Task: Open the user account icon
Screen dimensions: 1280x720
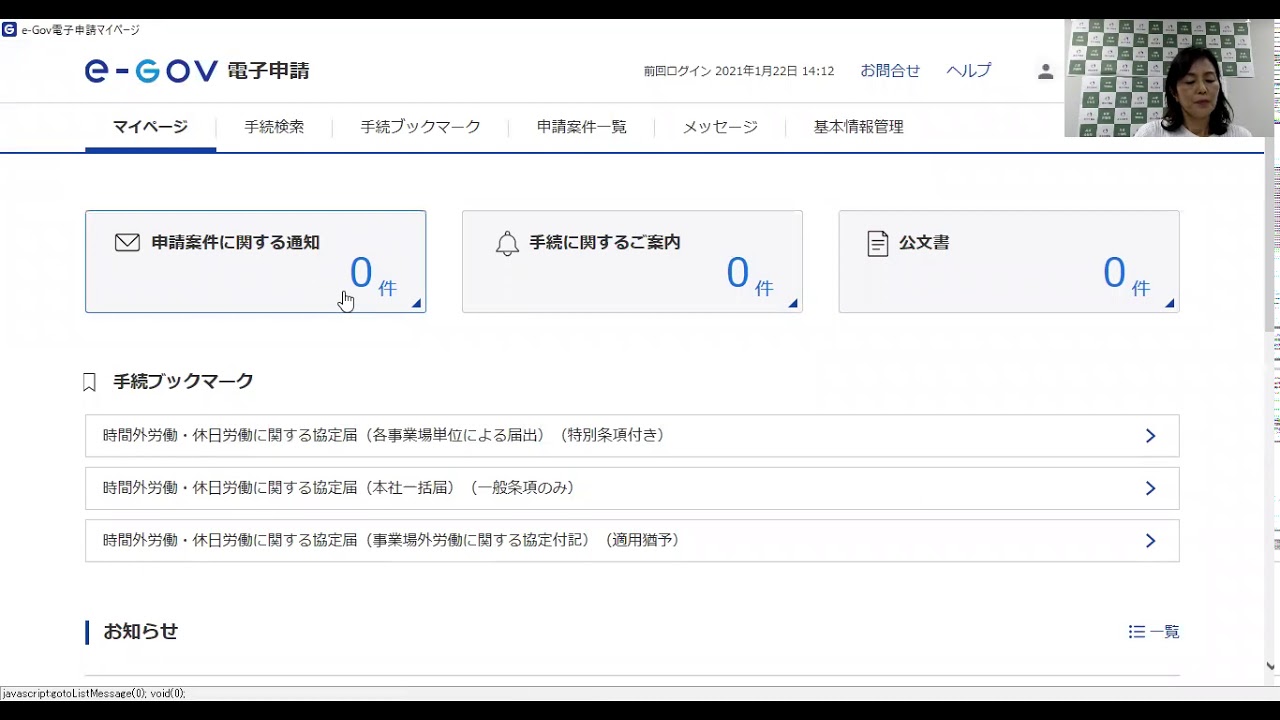Action: point(1045,72)
